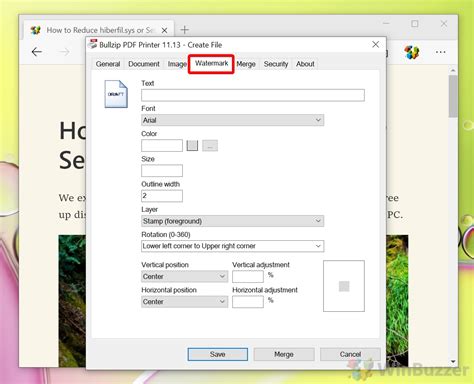Image resolution: width=474 pixels, height=384 pixels.
Task: Switch to the Document tab
Action: coord(144,64)
